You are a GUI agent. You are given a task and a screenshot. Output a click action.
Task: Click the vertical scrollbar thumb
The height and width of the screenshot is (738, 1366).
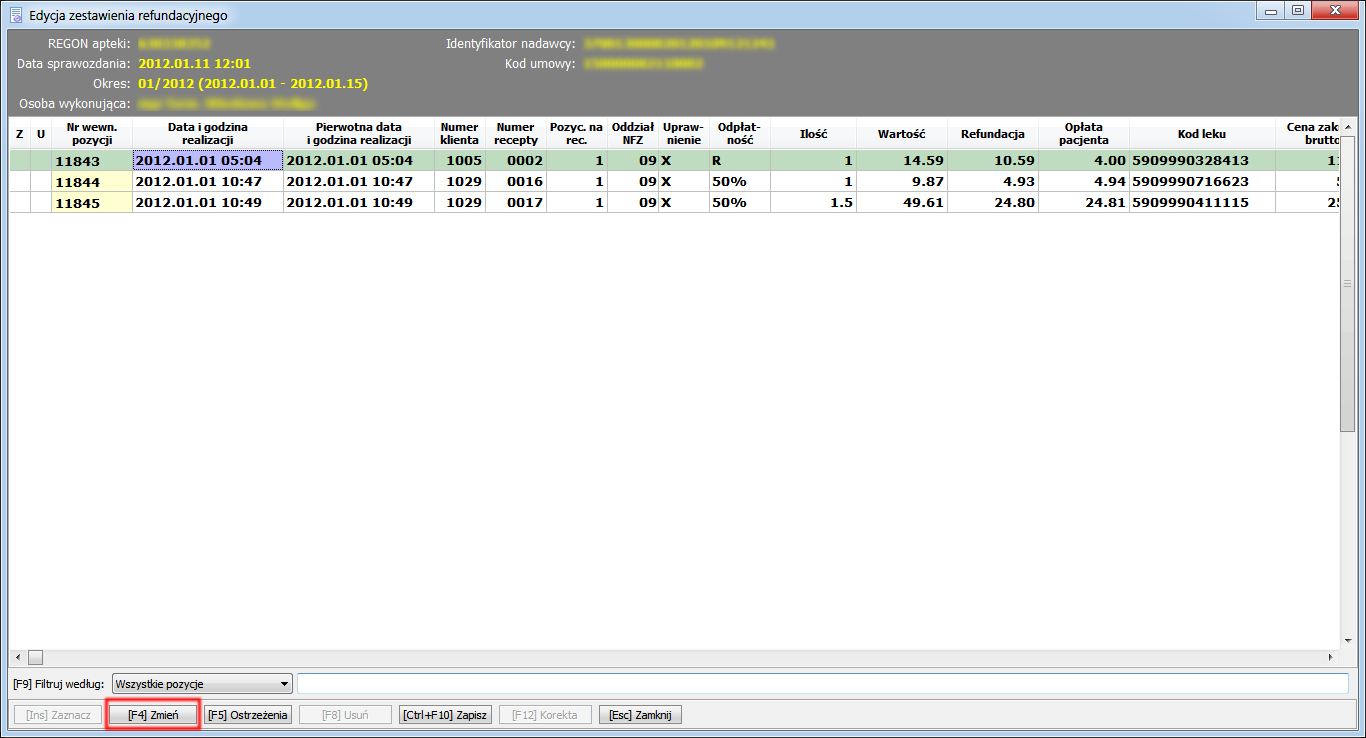click(x=1347, y=284)
